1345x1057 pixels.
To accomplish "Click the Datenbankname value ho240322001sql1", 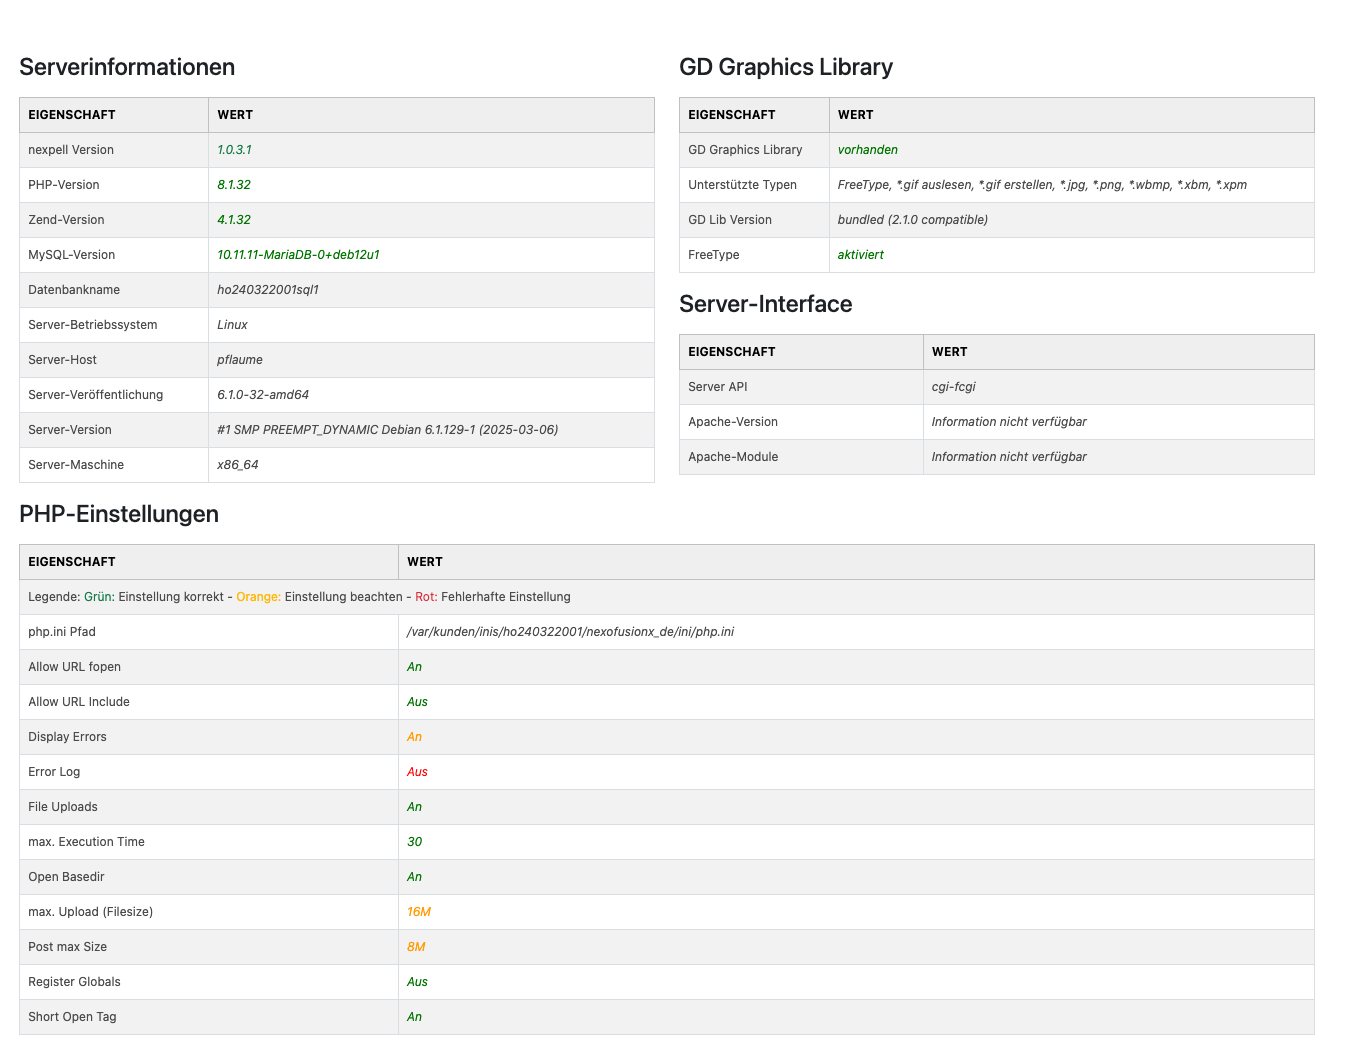I will tap(268, 290).
